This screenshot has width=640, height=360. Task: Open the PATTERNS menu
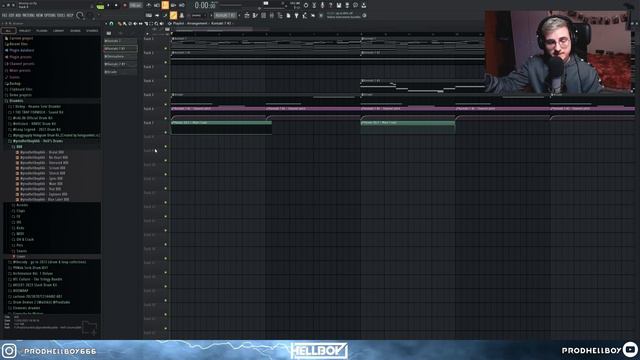[x=28, y=15]
